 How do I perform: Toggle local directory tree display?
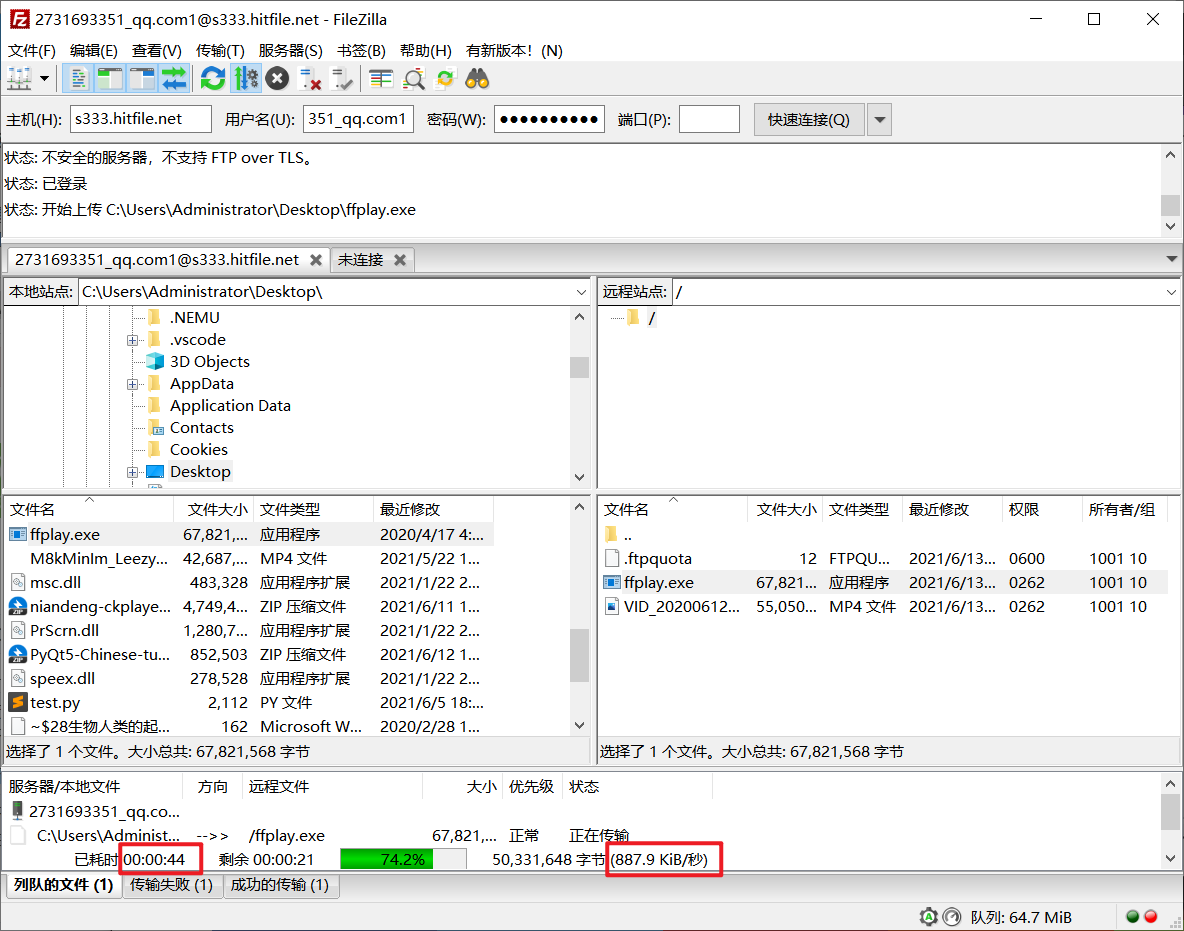[x=109, y=79]
